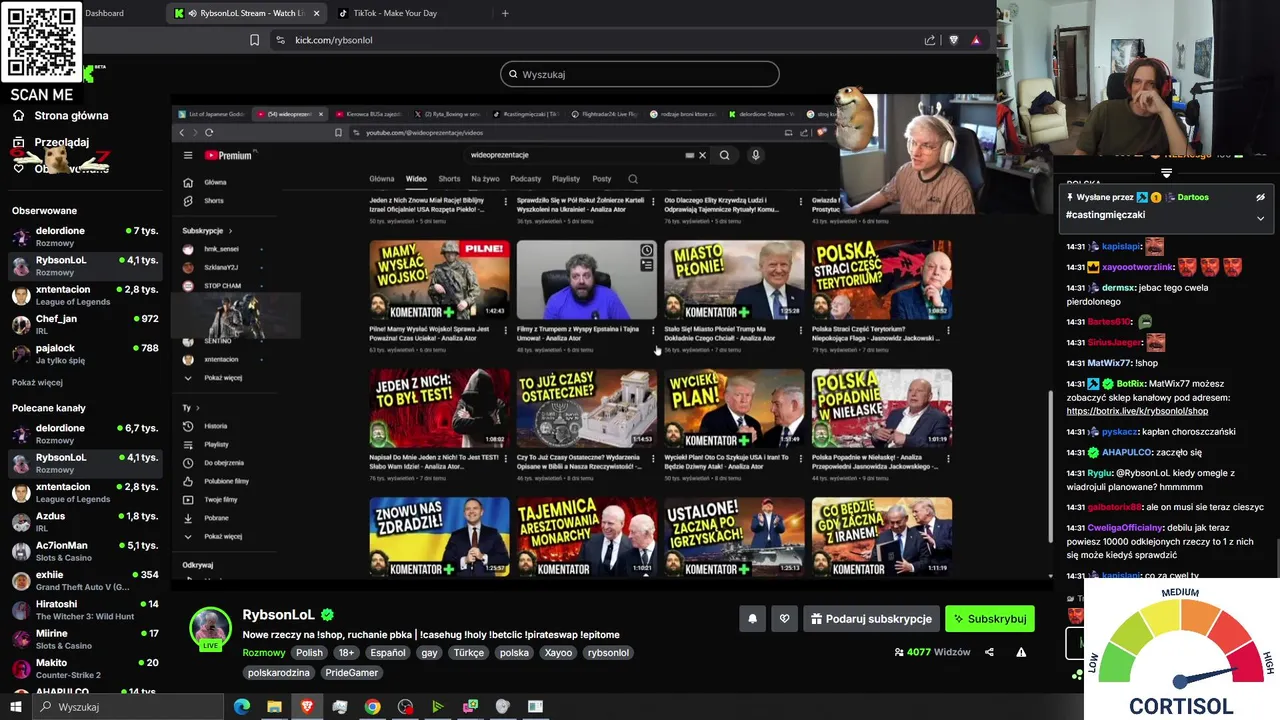Open Azdus recommended channel
1280x720 pixels.
click(85, 521)
